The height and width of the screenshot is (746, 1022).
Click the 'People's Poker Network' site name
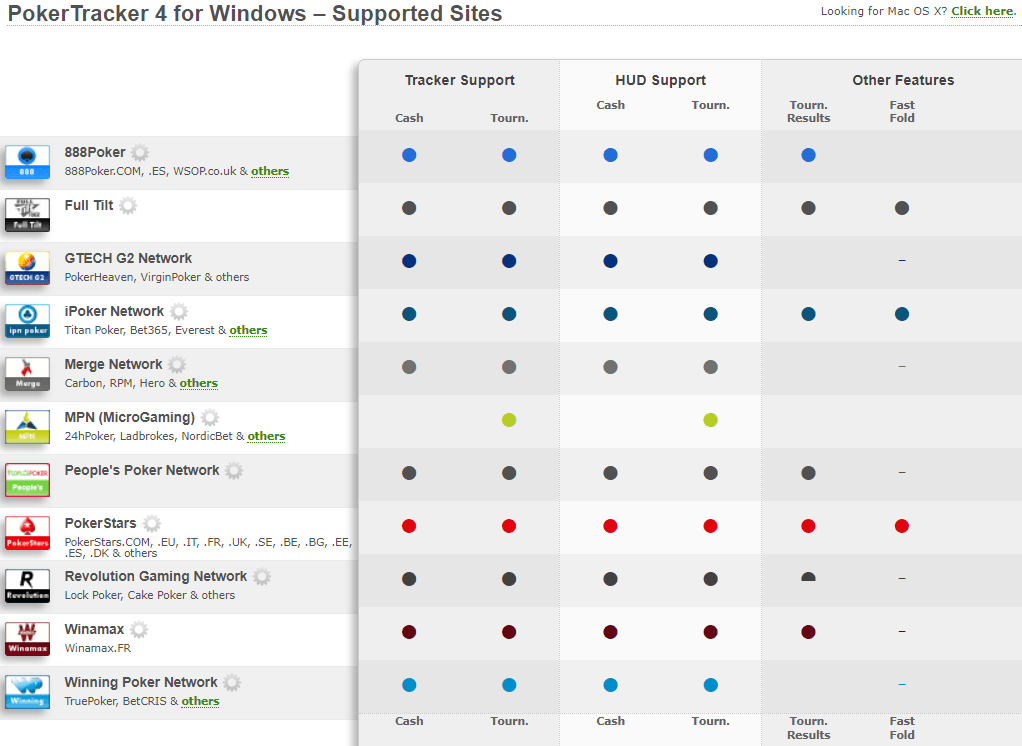click(x=141, y=470)
